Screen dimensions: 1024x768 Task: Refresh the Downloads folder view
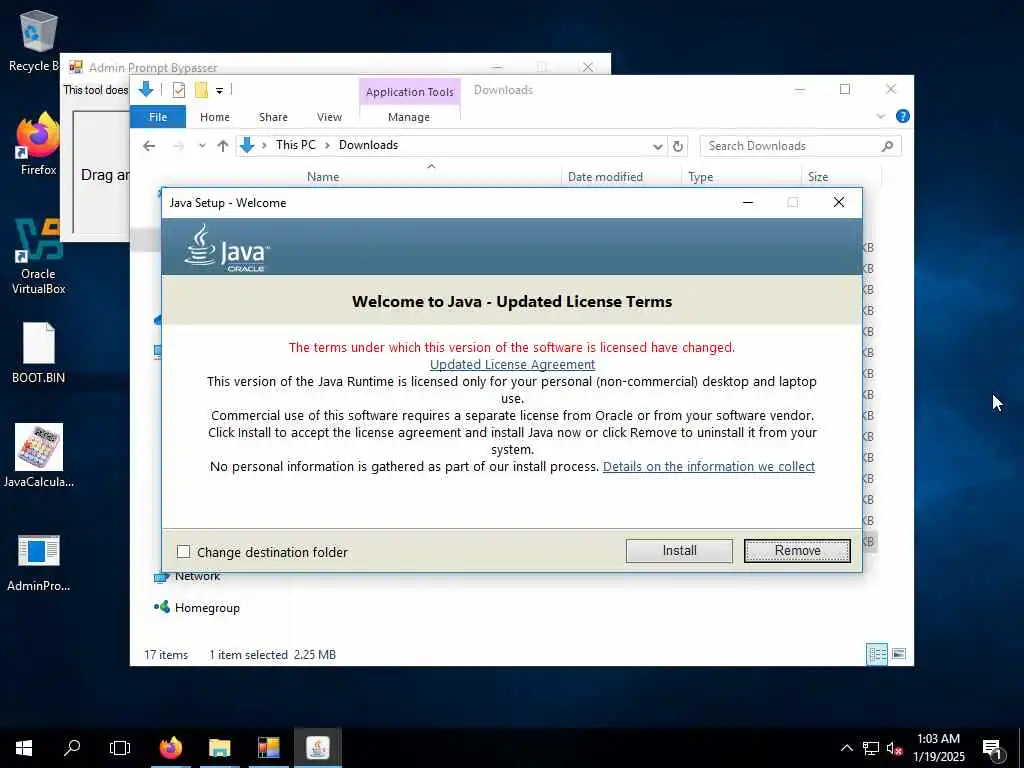(678, 146)
